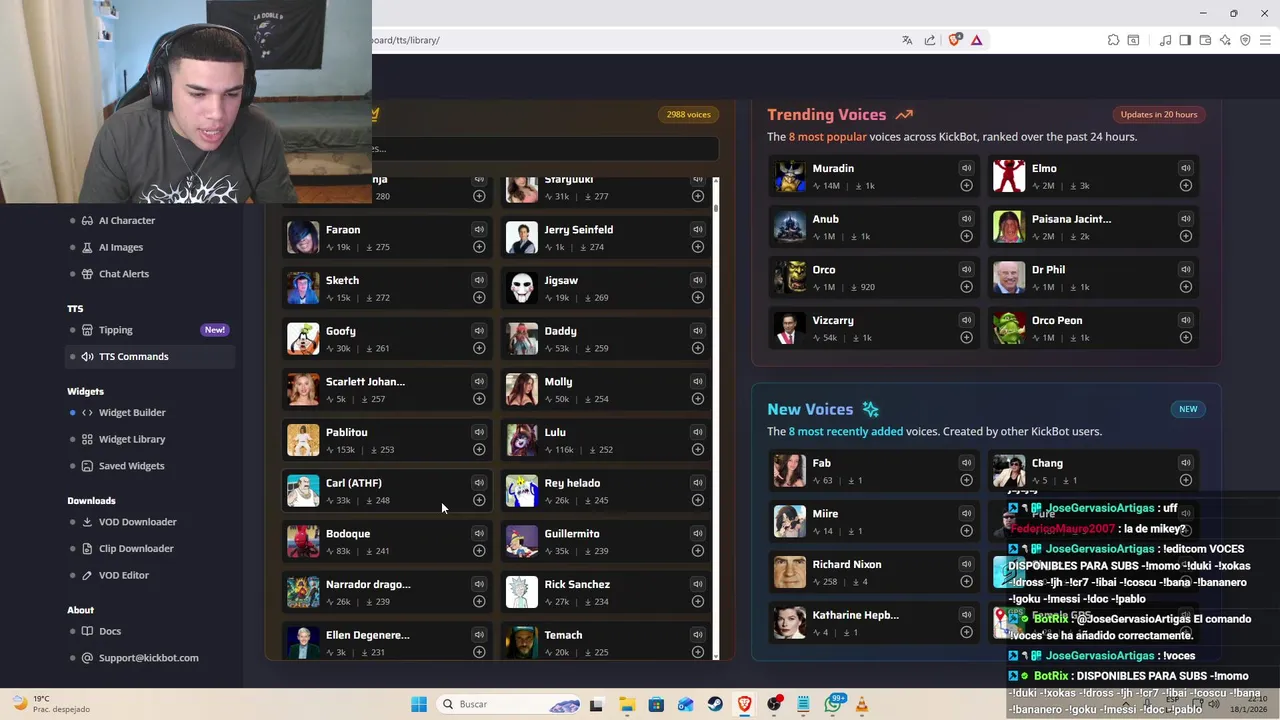
Task: Preview the Scarlett Johansson voice
Action: (479, 382)
